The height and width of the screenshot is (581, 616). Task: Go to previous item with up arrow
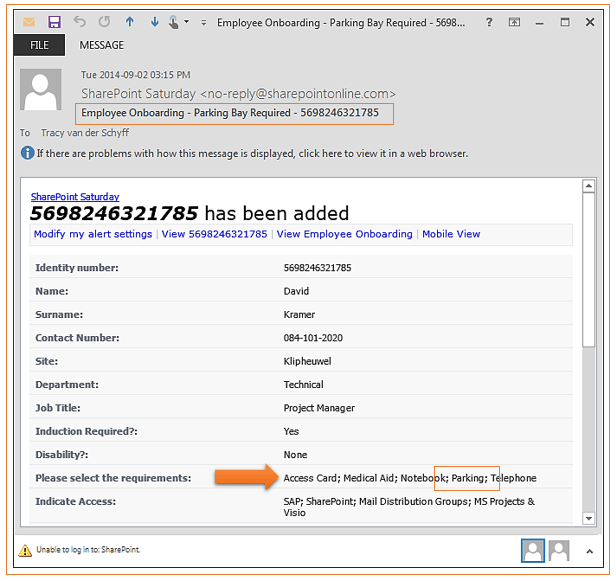[x=130, y=21]
